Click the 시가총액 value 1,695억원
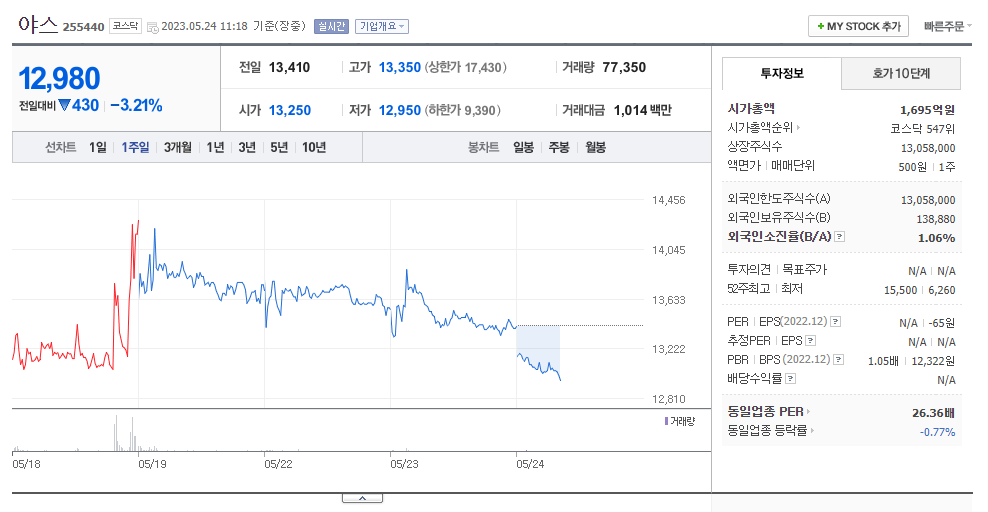The image size is (988, 512). coord(928,110)
